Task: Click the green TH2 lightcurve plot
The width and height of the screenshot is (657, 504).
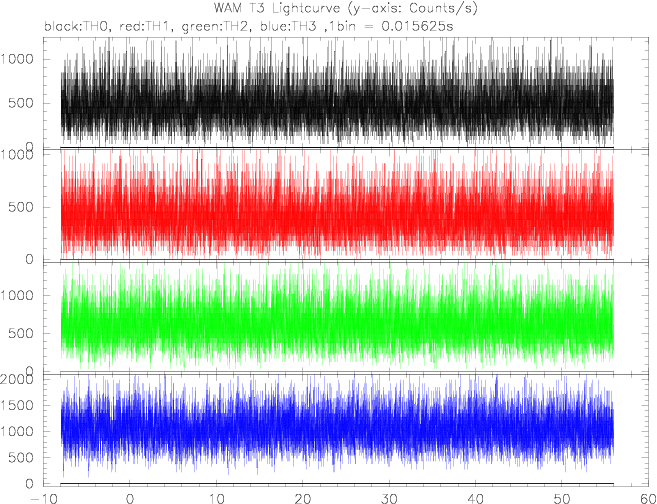Action: [337, 318]
